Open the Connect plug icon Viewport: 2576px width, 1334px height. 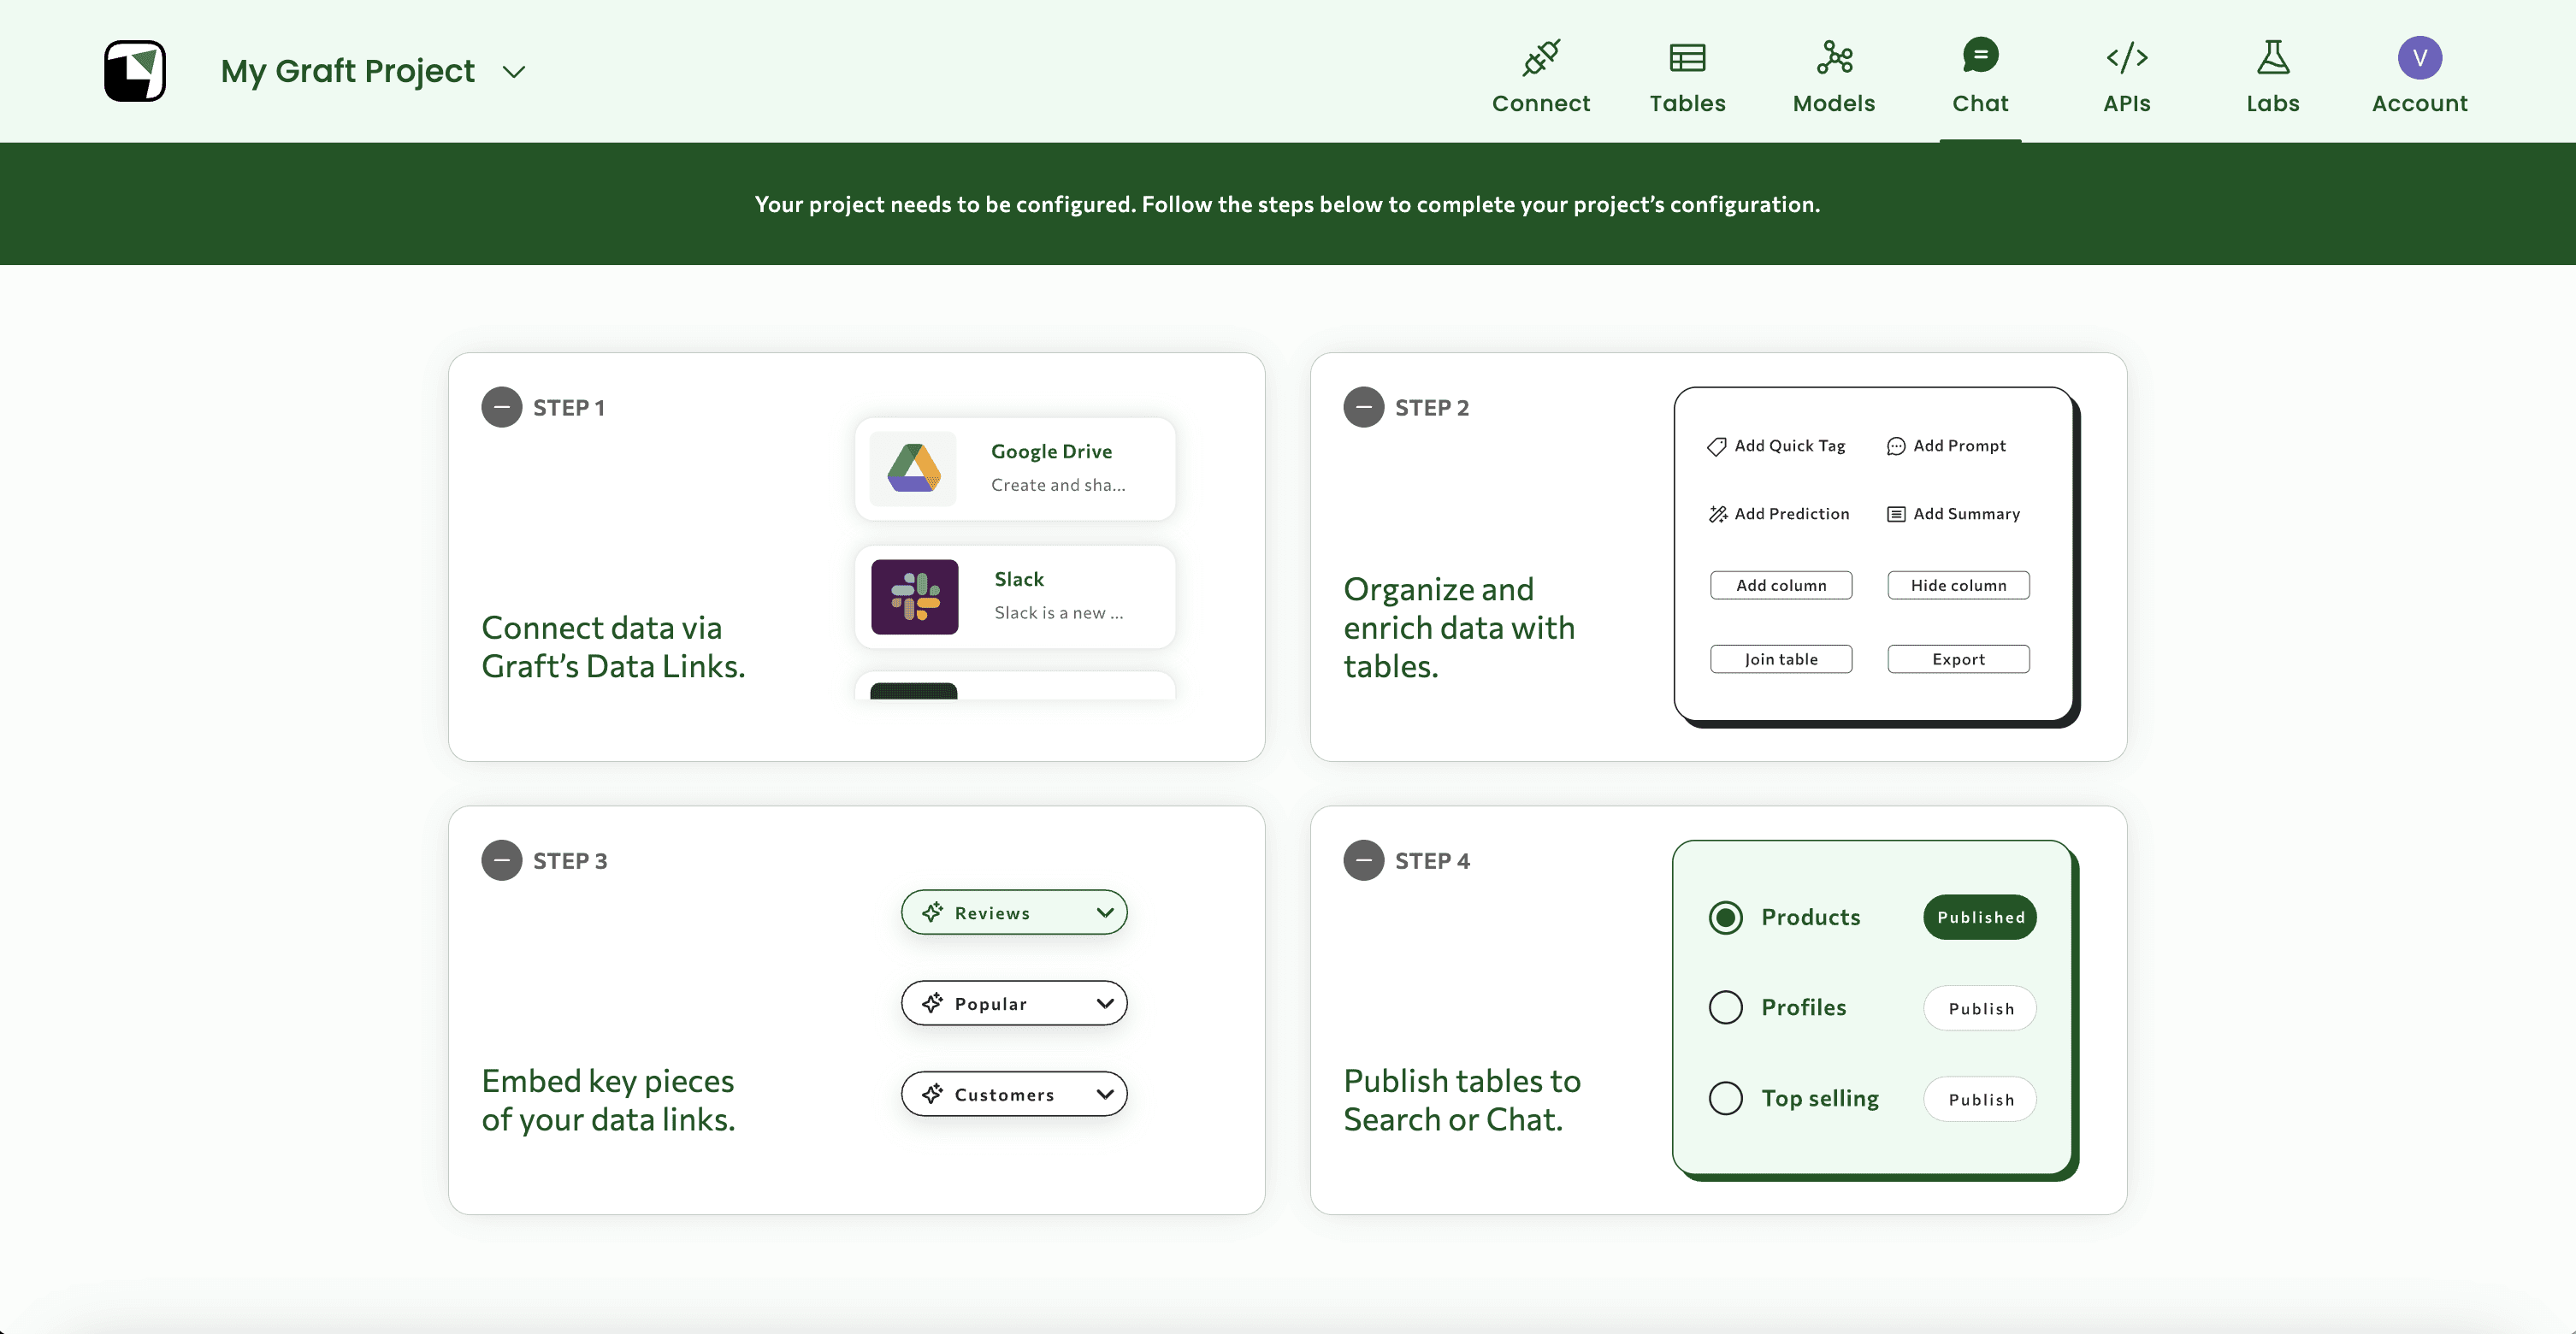click(x=1540, y=58)
